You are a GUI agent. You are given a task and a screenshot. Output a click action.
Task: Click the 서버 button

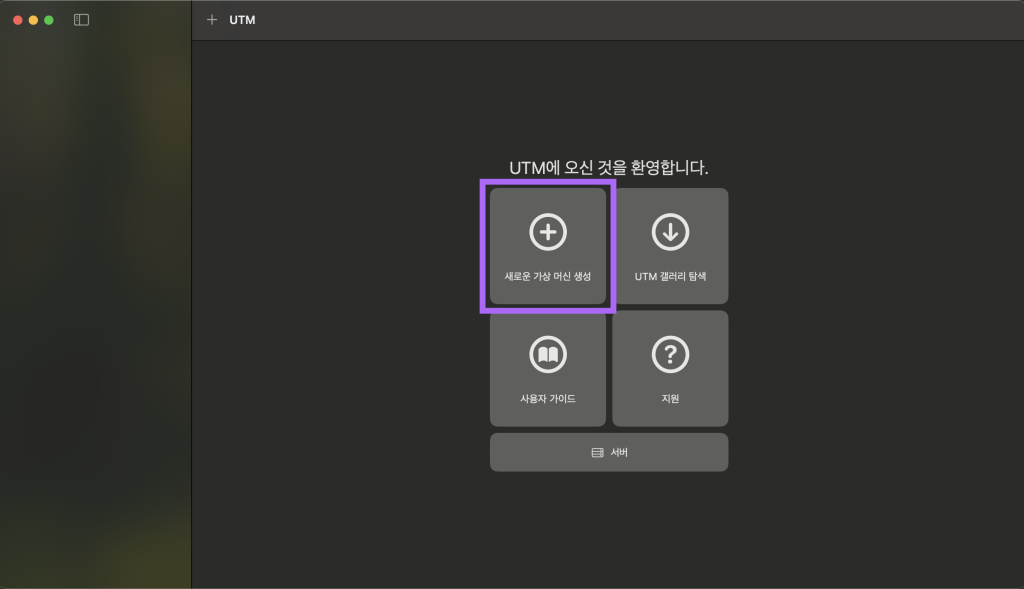[x=609, y=452]
